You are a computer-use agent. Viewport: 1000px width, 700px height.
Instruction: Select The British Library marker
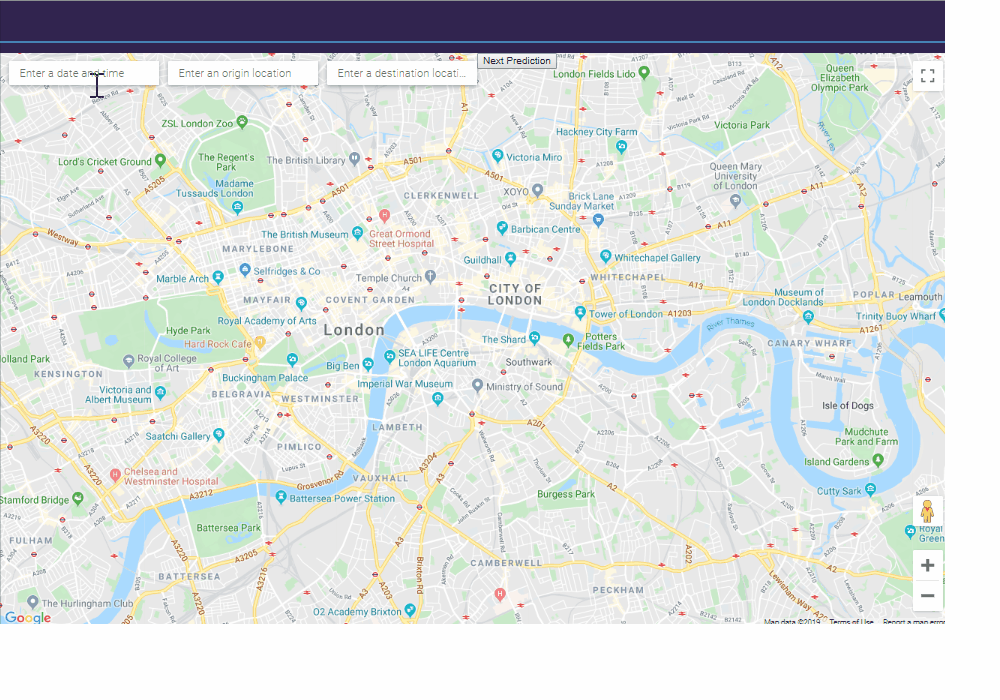(x=355, y=158)
